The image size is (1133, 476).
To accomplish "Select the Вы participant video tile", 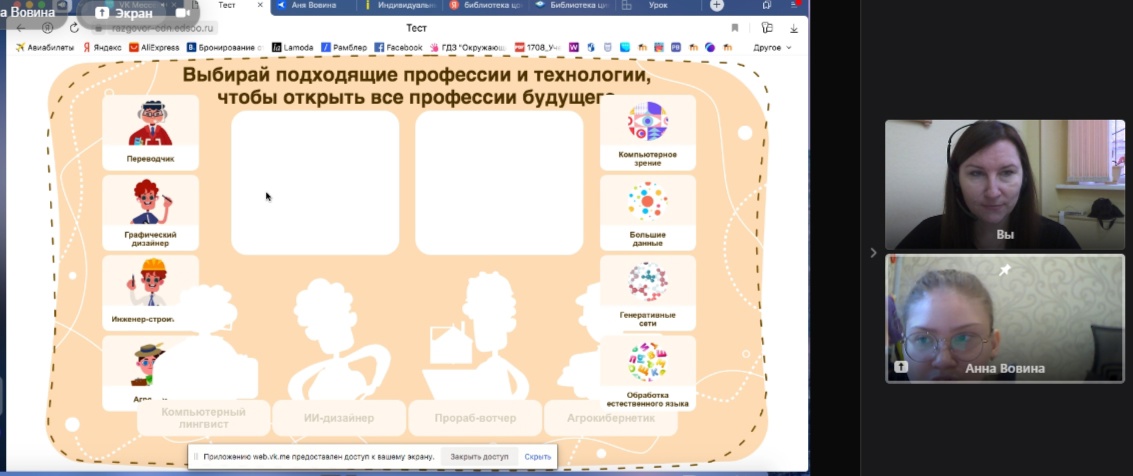I will (1005, 185).
